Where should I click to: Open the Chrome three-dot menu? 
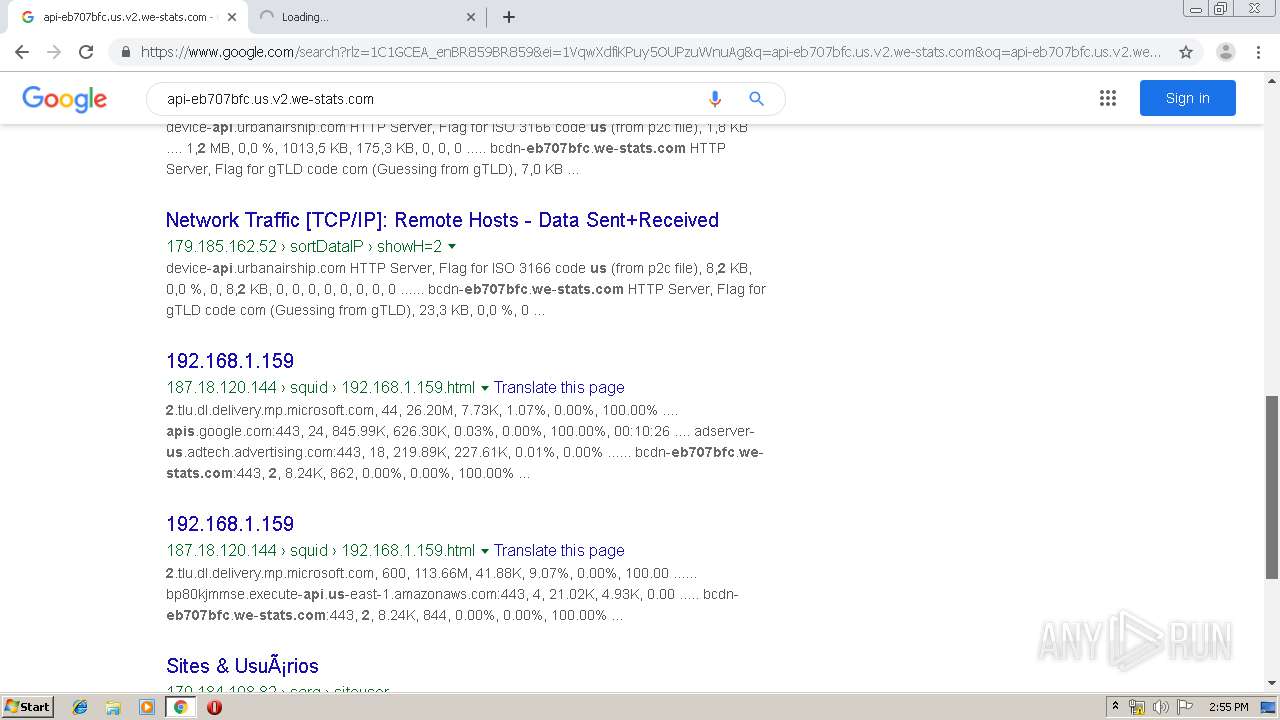tap(1258, 52)
